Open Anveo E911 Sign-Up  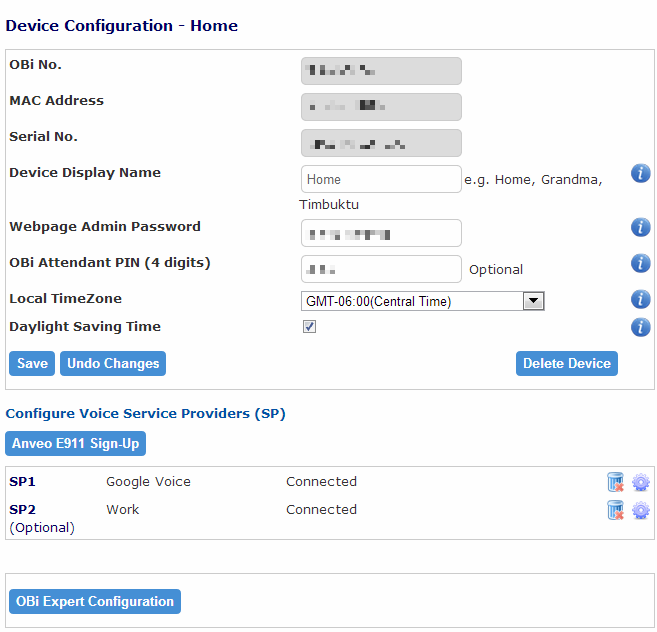76,443
